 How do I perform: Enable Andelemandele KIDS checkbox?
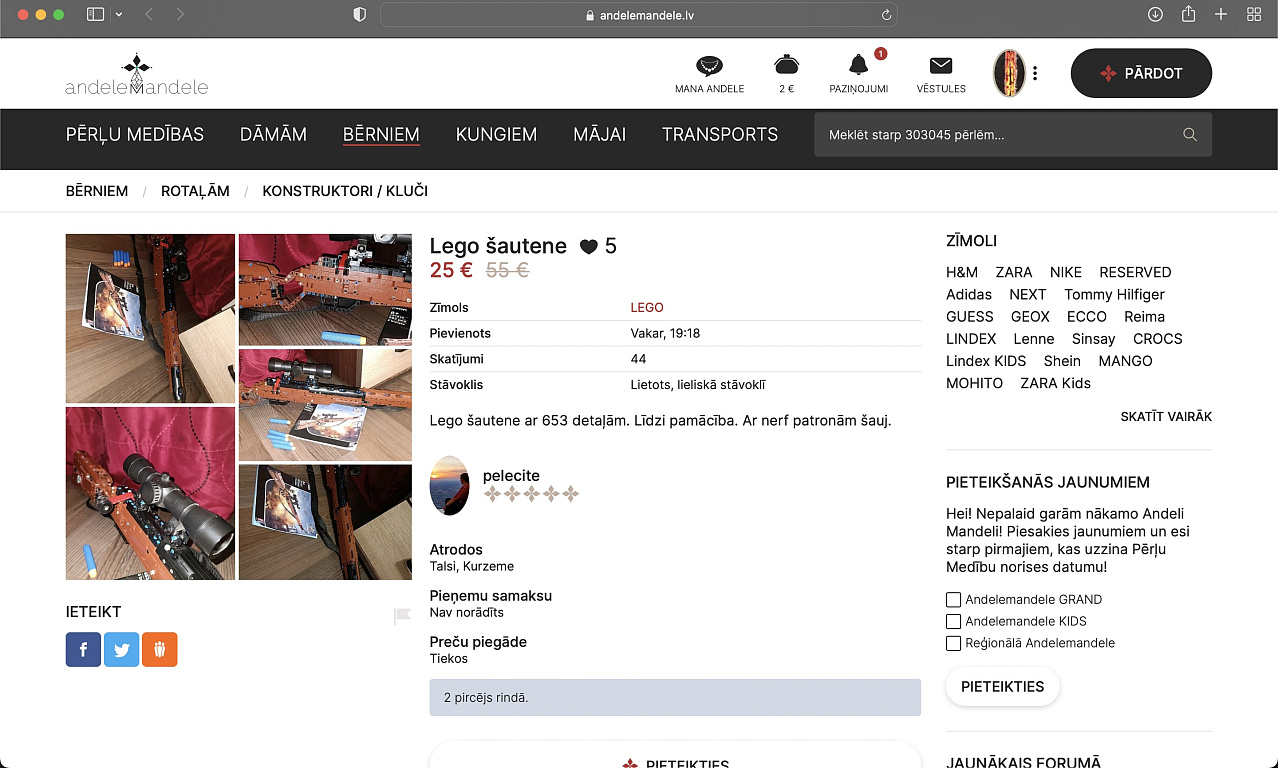(x=953, y=622)
